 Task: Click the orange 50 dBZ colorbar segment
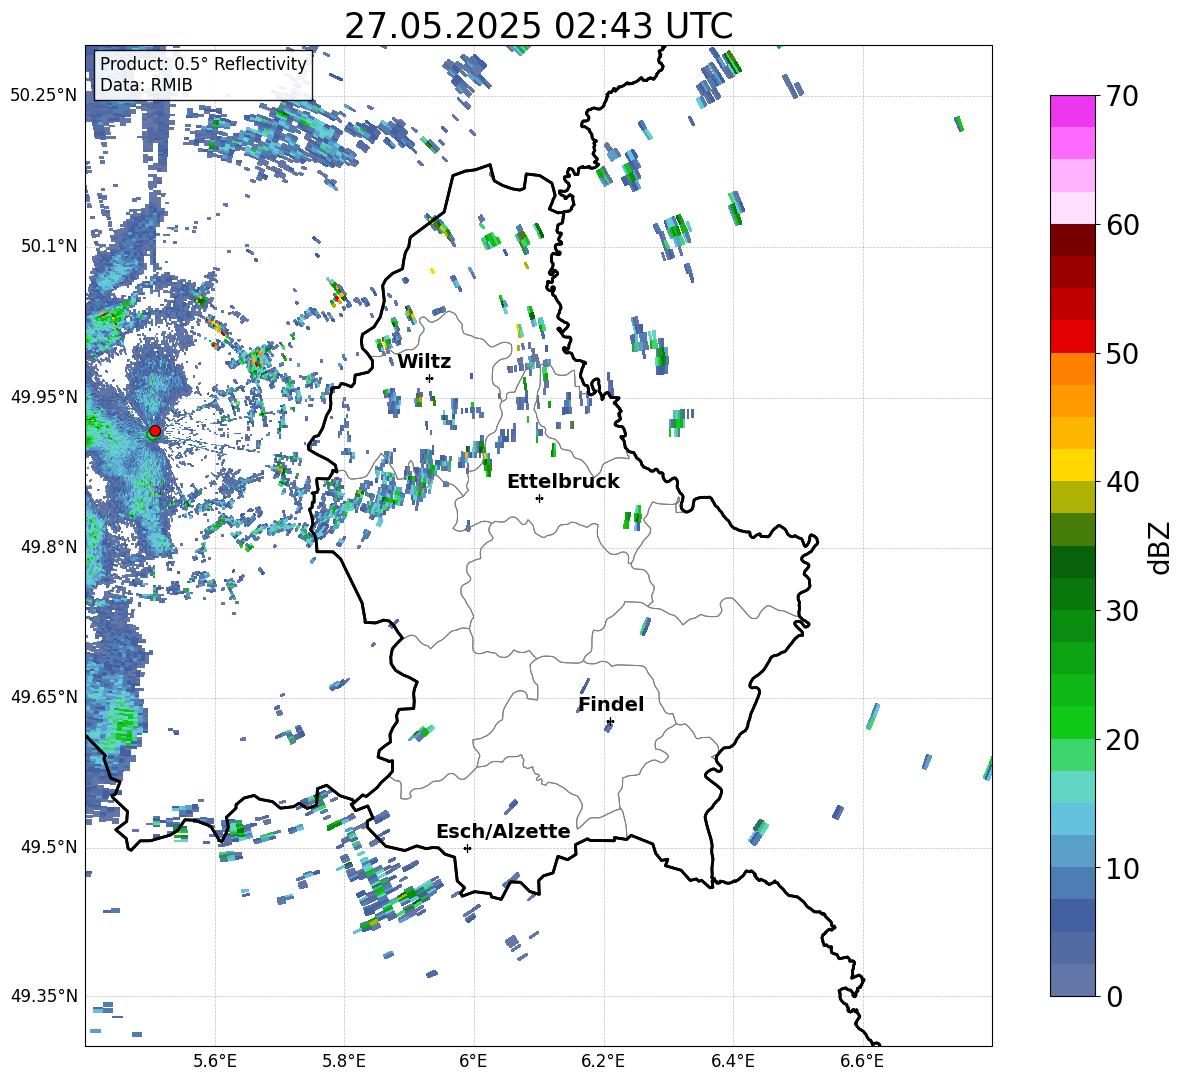pos(1072,368)
